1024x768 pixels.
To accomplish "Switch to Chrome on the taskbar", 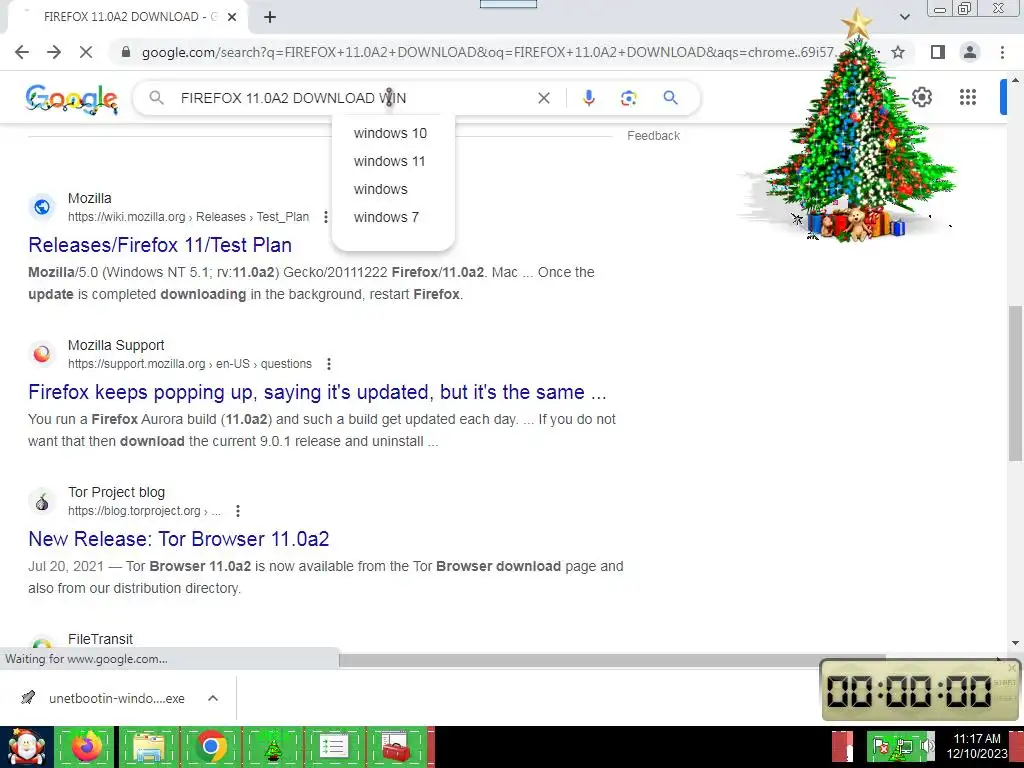I will click(210, 747).
